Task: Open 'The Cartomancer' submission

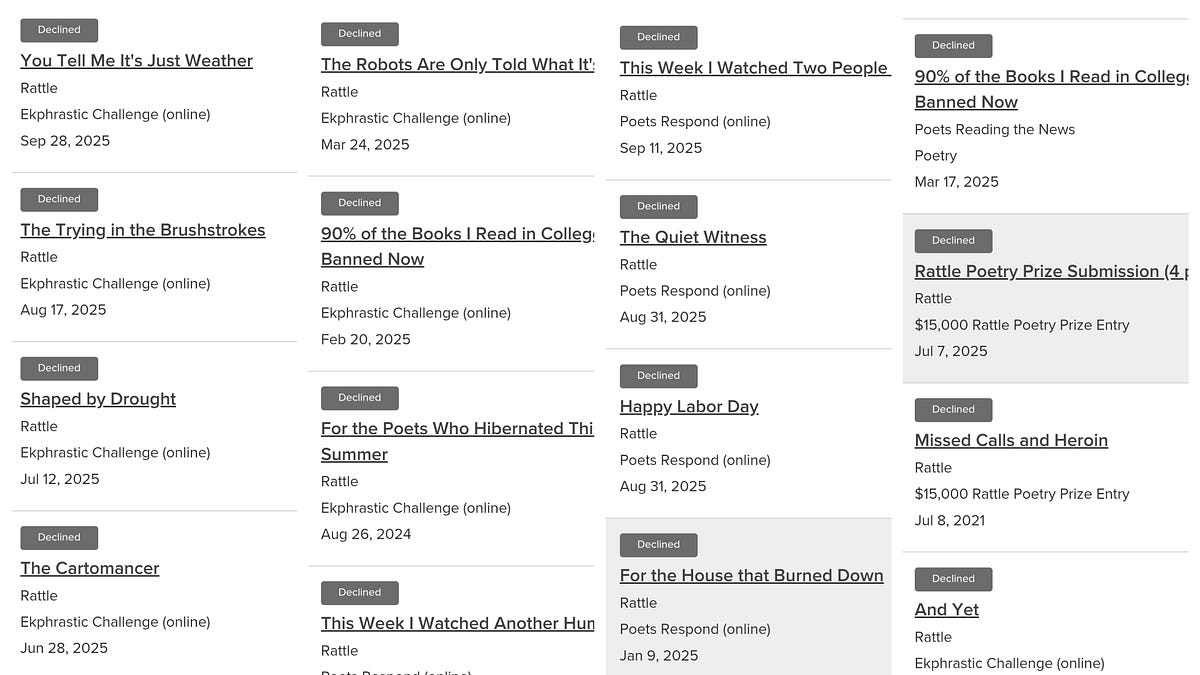Action: pyautogui.click(x=90, y=567)
